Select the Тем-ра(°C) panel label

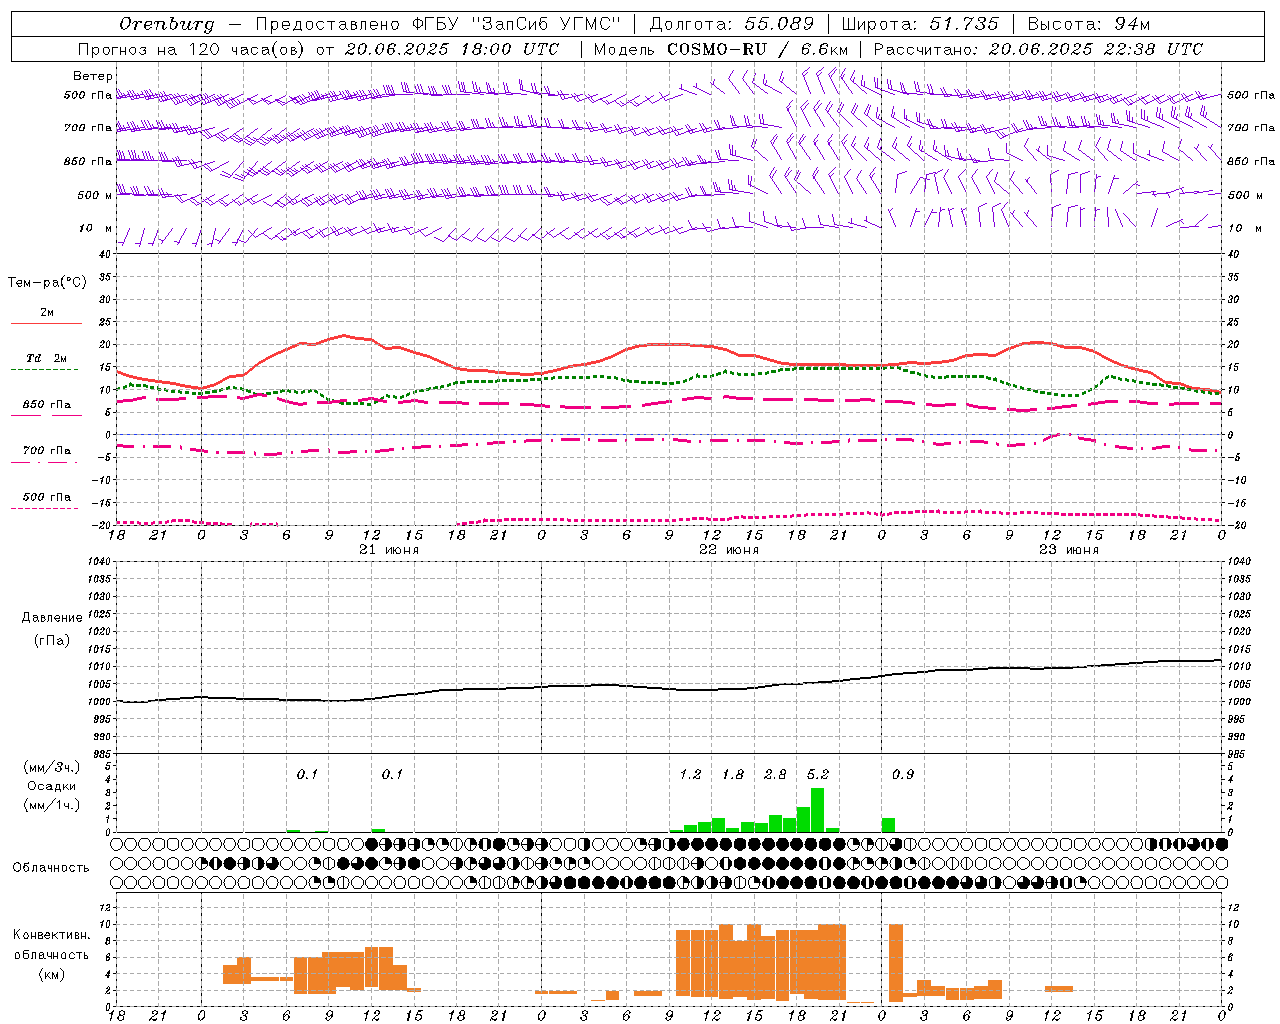coord(47,283)
